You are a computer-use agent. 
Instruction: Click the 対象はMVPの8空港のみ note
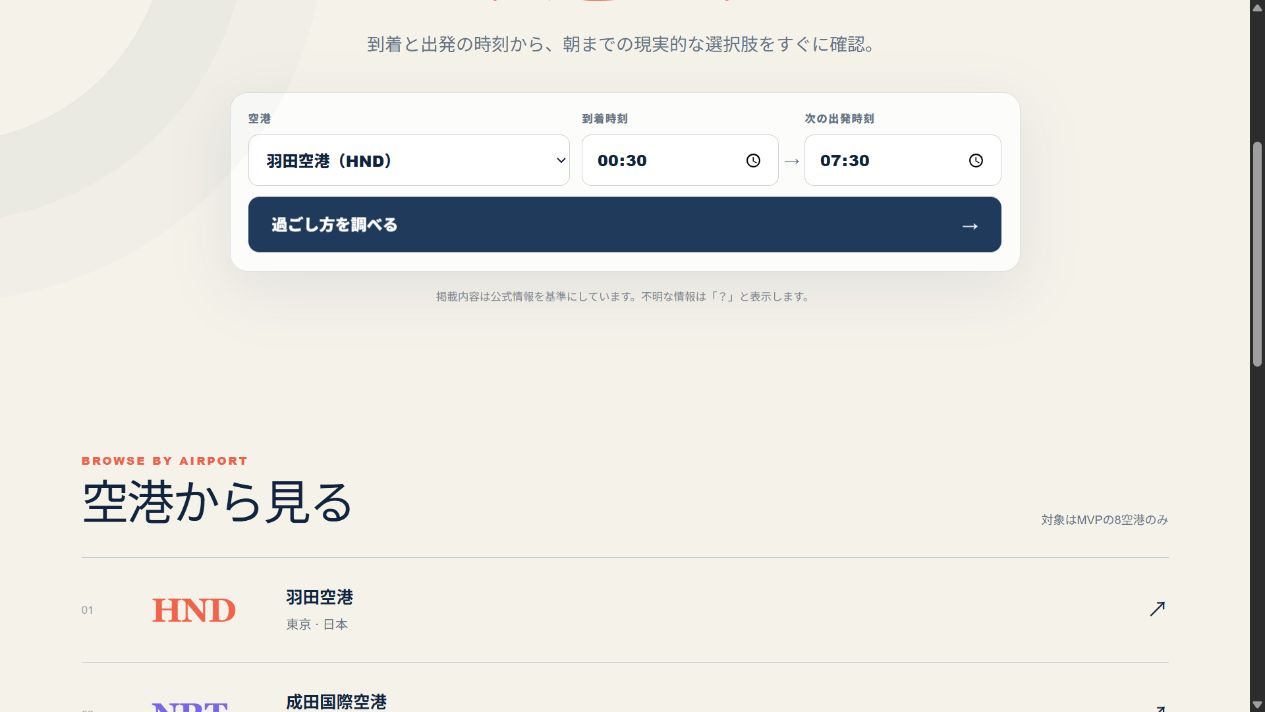(1104, 520)
